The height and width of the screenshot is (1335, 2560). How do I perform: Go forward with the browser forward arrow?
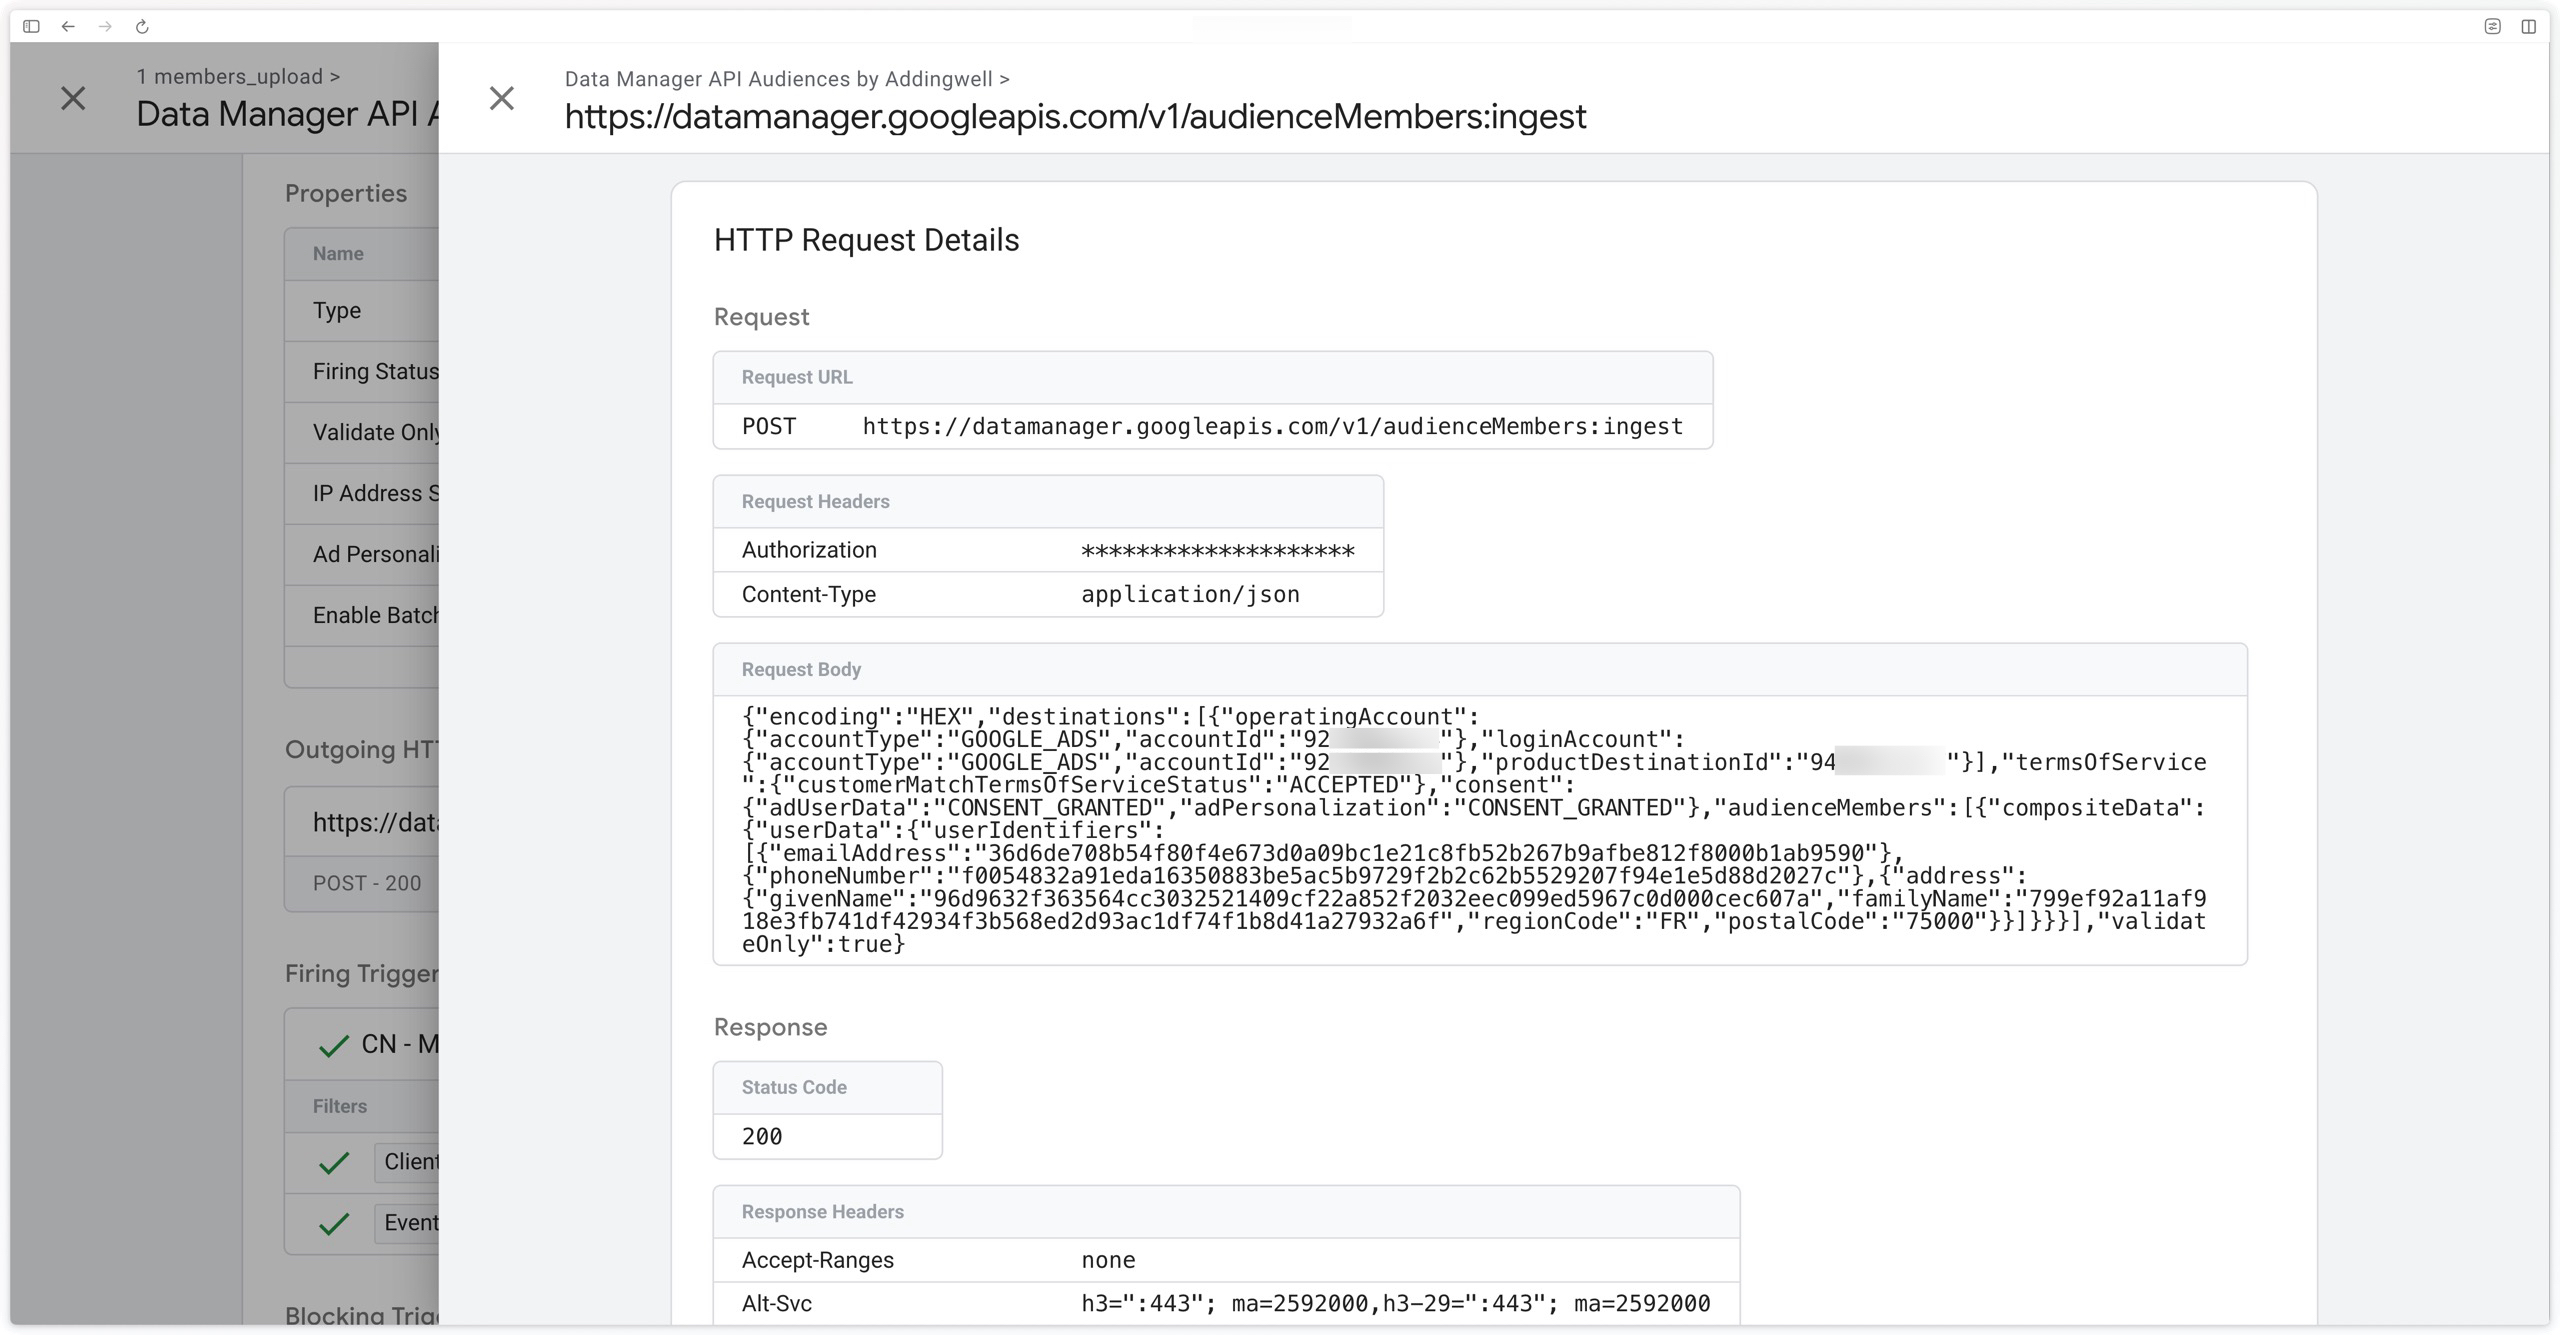click(105, 26)
